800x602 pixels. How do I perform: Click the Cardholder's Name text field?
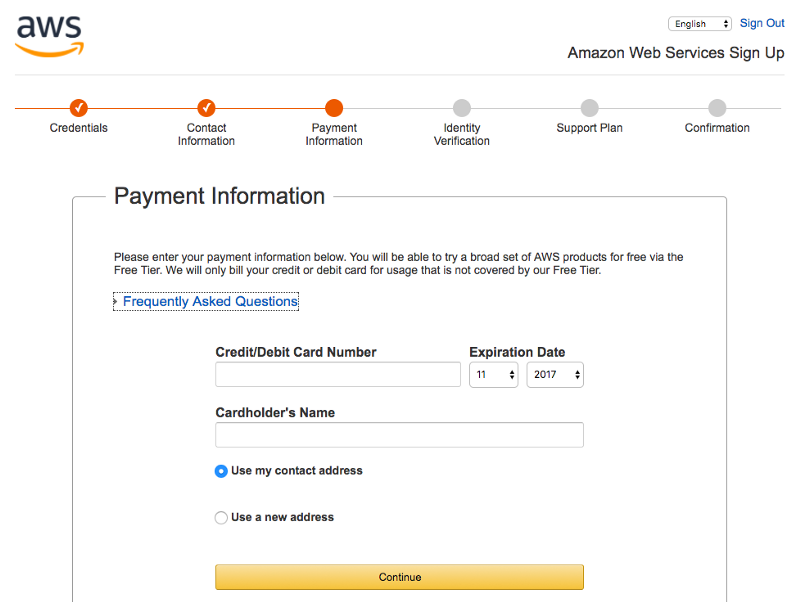(x=399, y=435)
